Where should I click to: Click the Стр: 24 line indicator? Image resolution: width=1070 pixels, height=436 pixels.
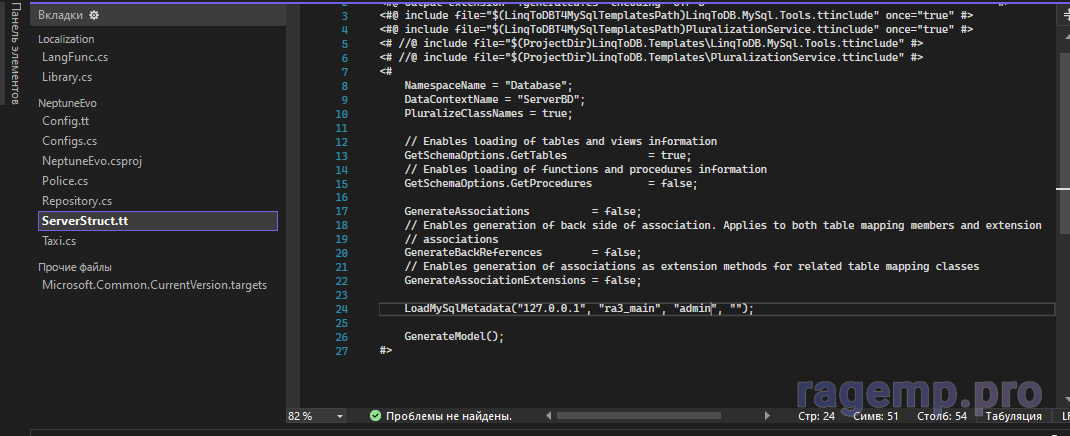point(816,415)
